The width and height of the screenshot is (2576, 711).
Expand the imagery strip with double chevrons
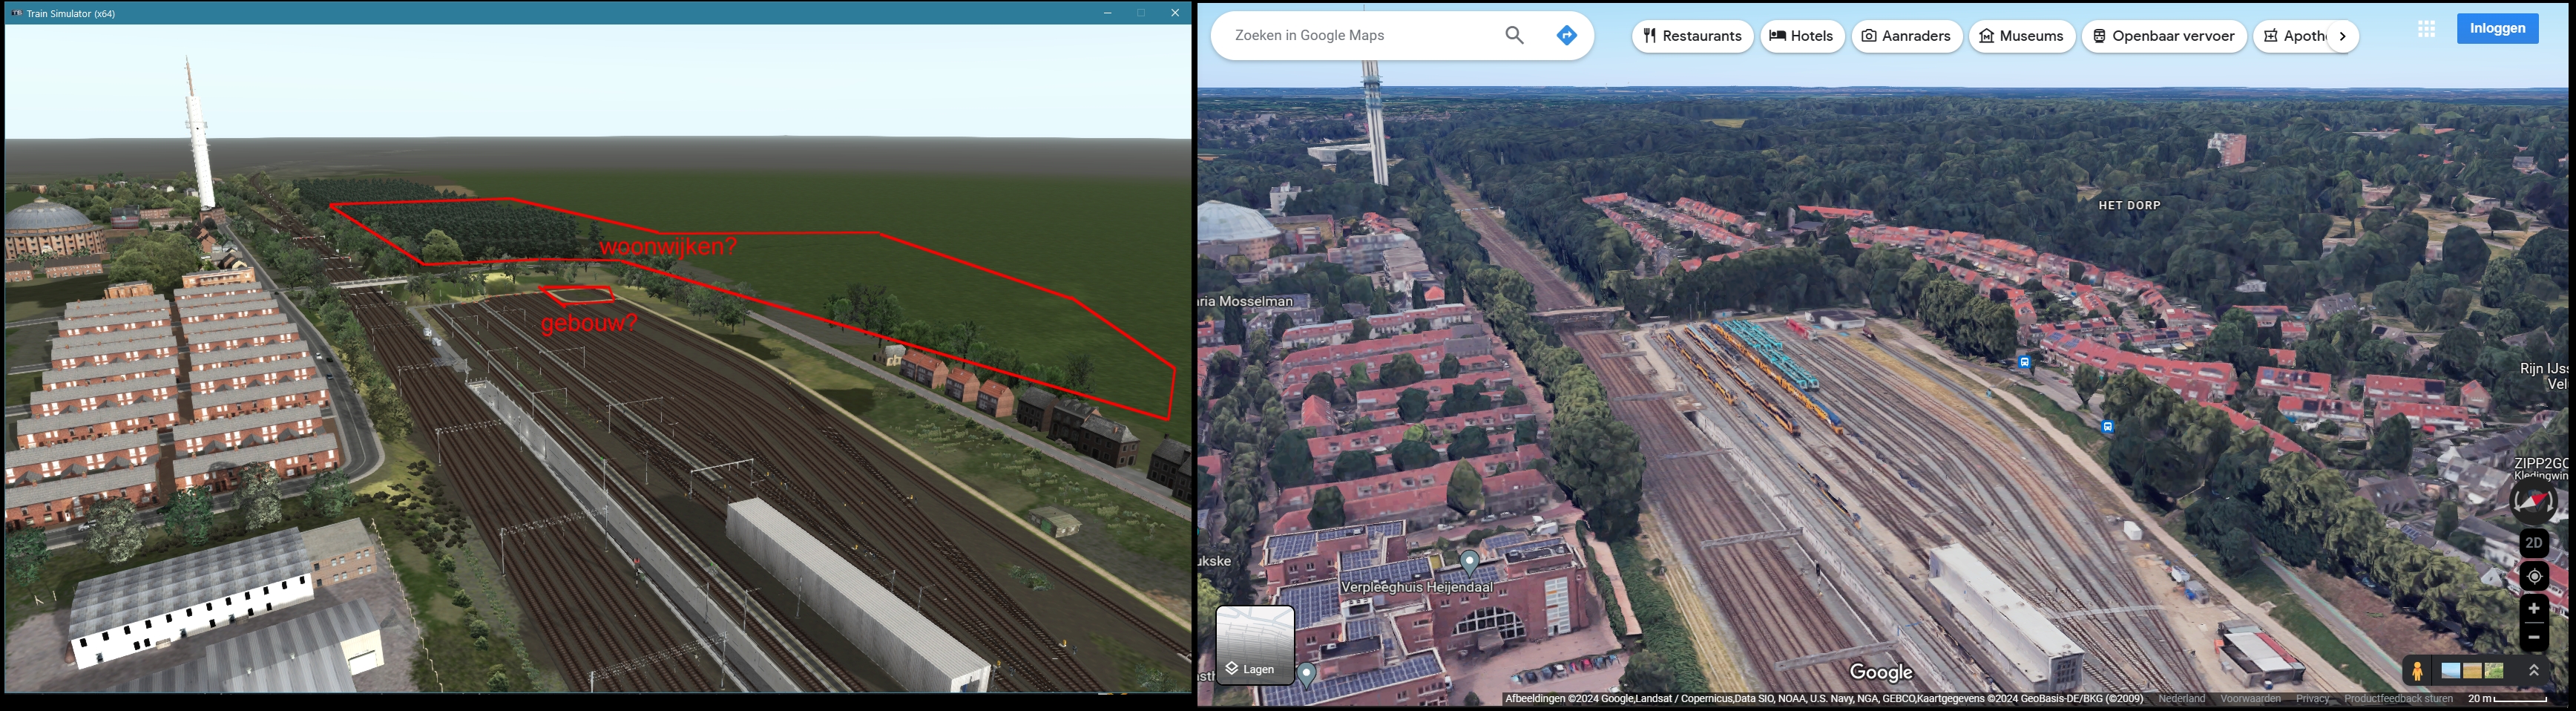click(x=2533, y=671)
